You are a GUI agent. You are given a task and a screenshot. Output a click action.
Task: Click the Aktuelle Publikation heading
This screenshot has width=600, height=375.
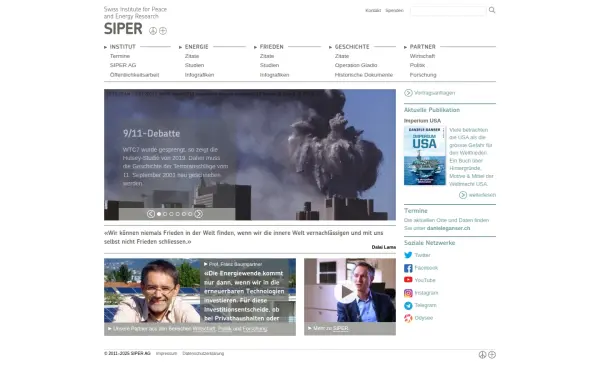432,110
